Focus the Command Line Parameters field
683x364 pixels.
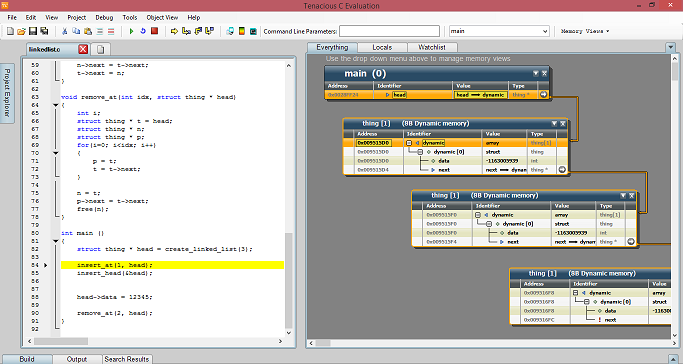click(389, 31)
